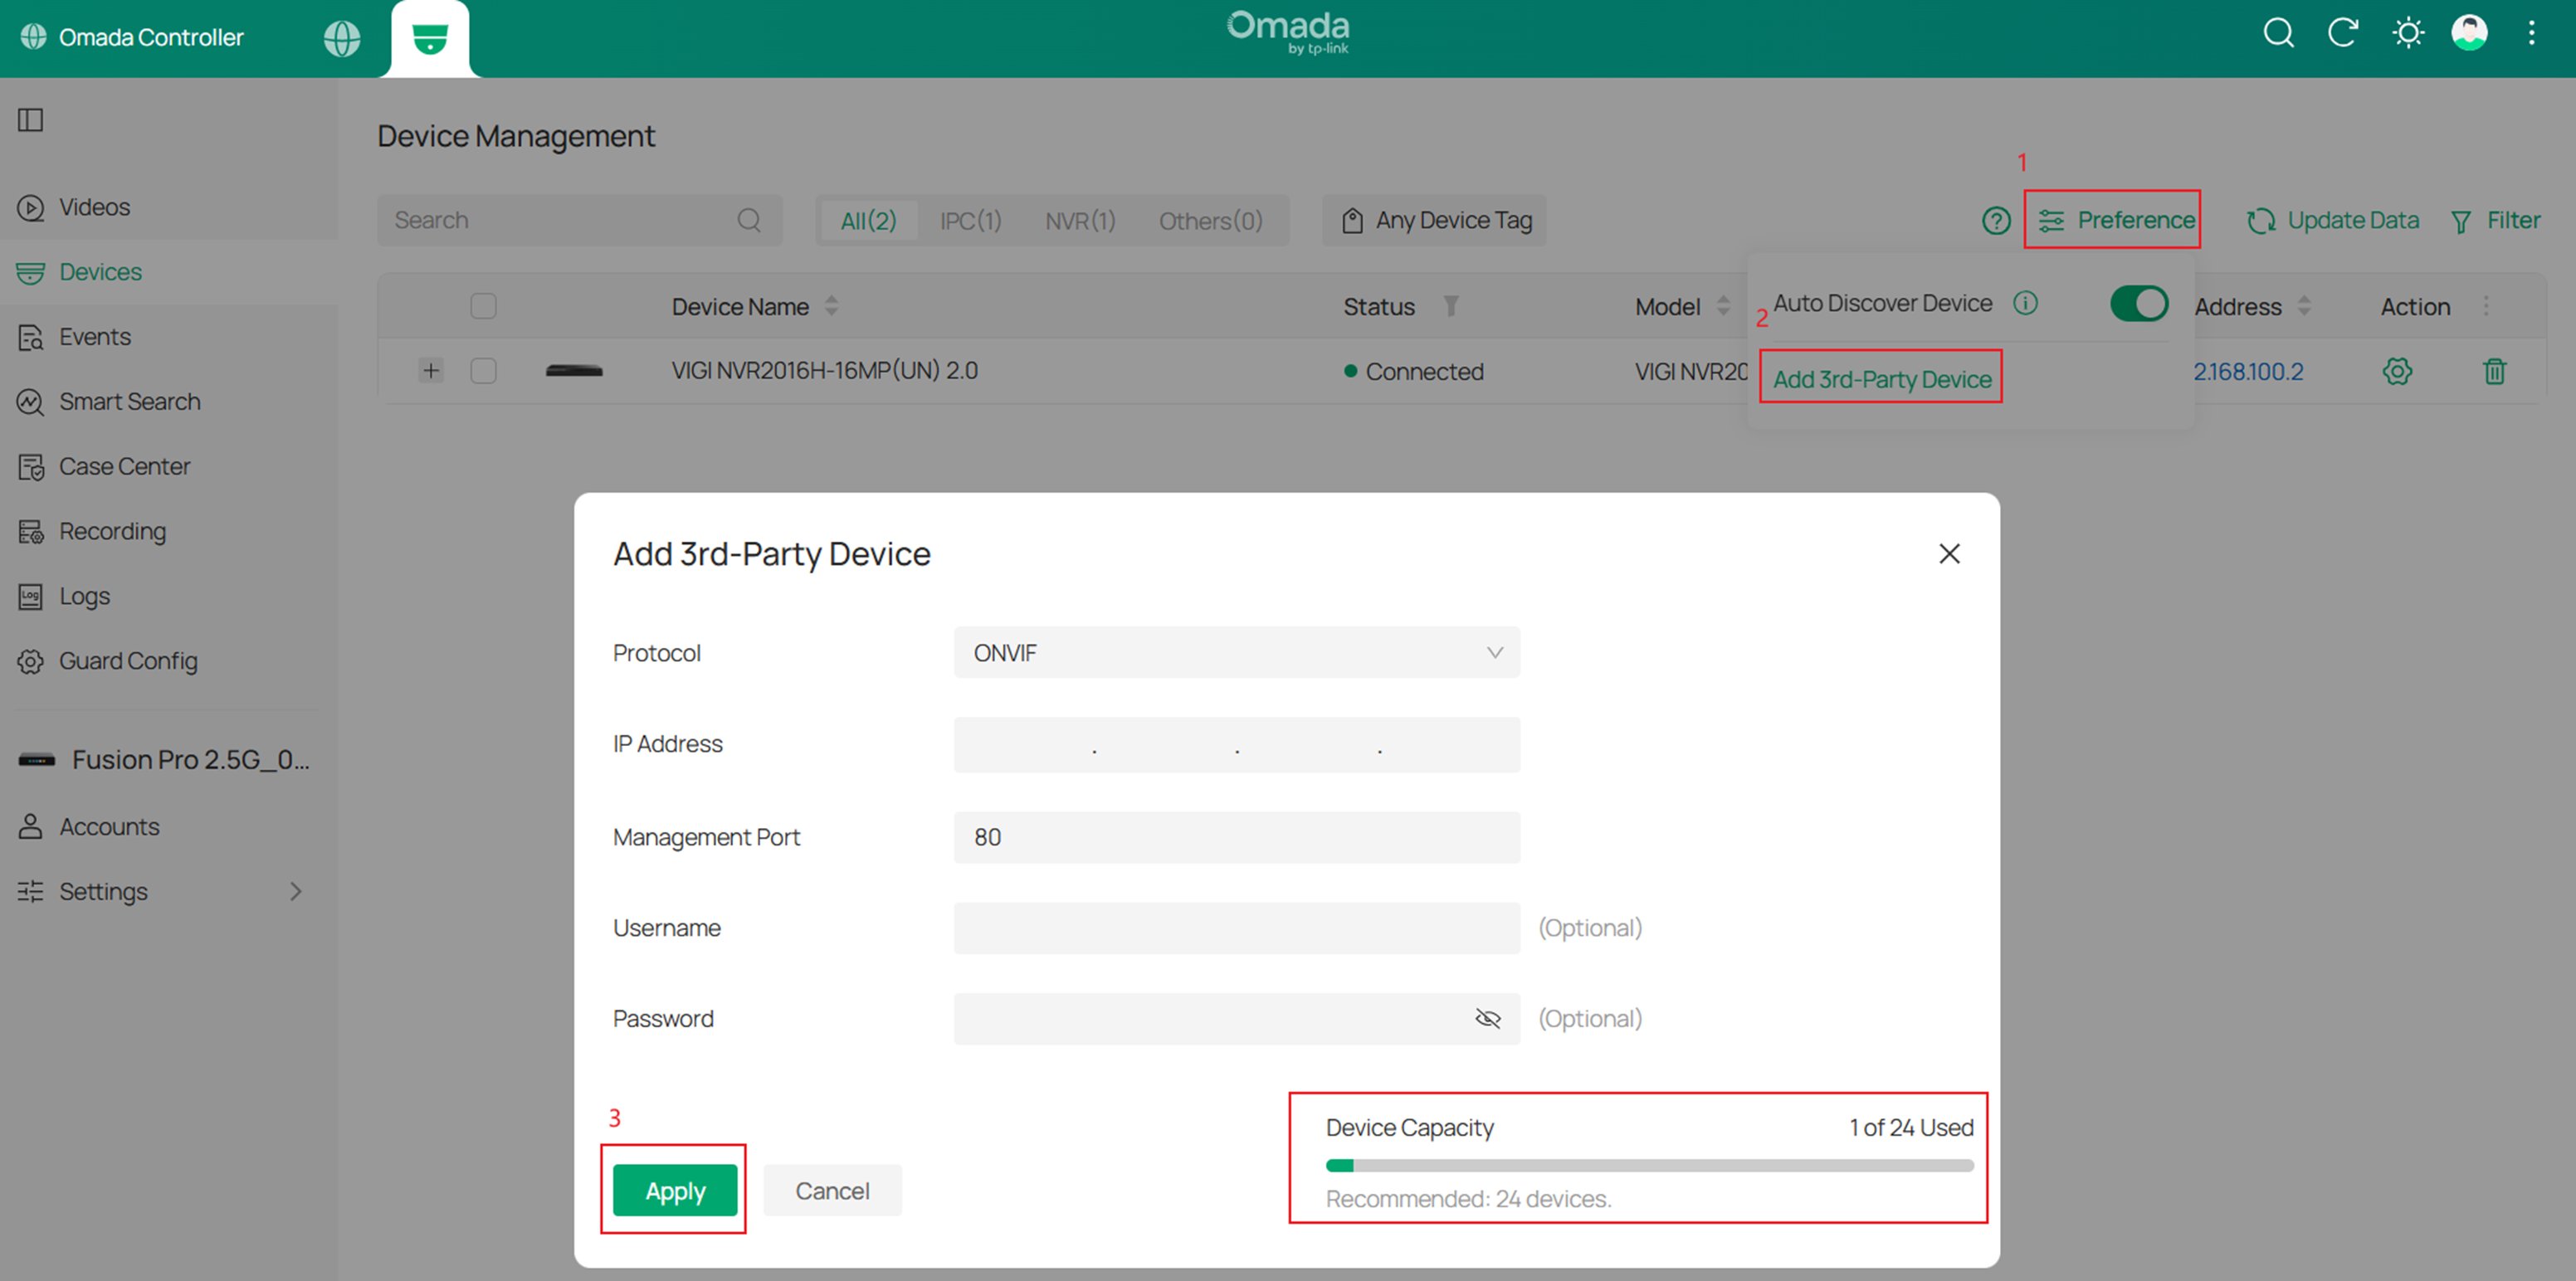Image resolution: width=2576 pixels, height=1281 pixels.
Task: Select the Fusion Pro 2.5G device entry
Action: coord(165,760)
